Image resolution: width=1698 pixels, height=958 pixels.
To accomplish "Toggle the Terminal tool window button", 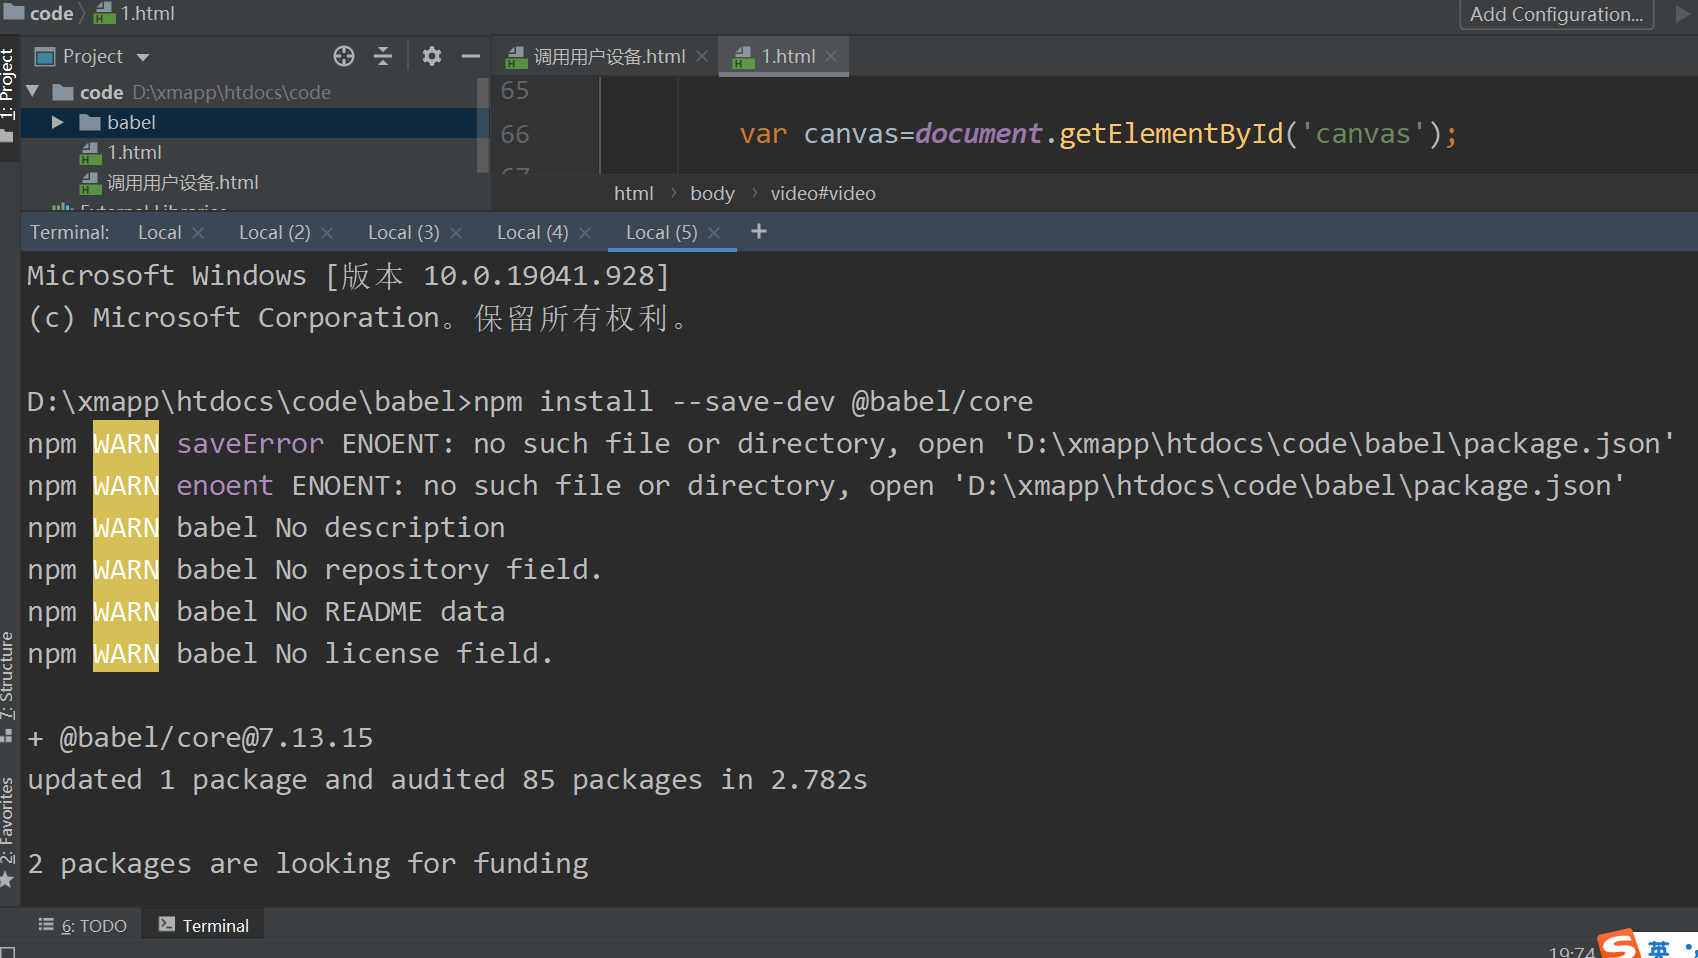I will pyautogui.click(x=204, y=925).
